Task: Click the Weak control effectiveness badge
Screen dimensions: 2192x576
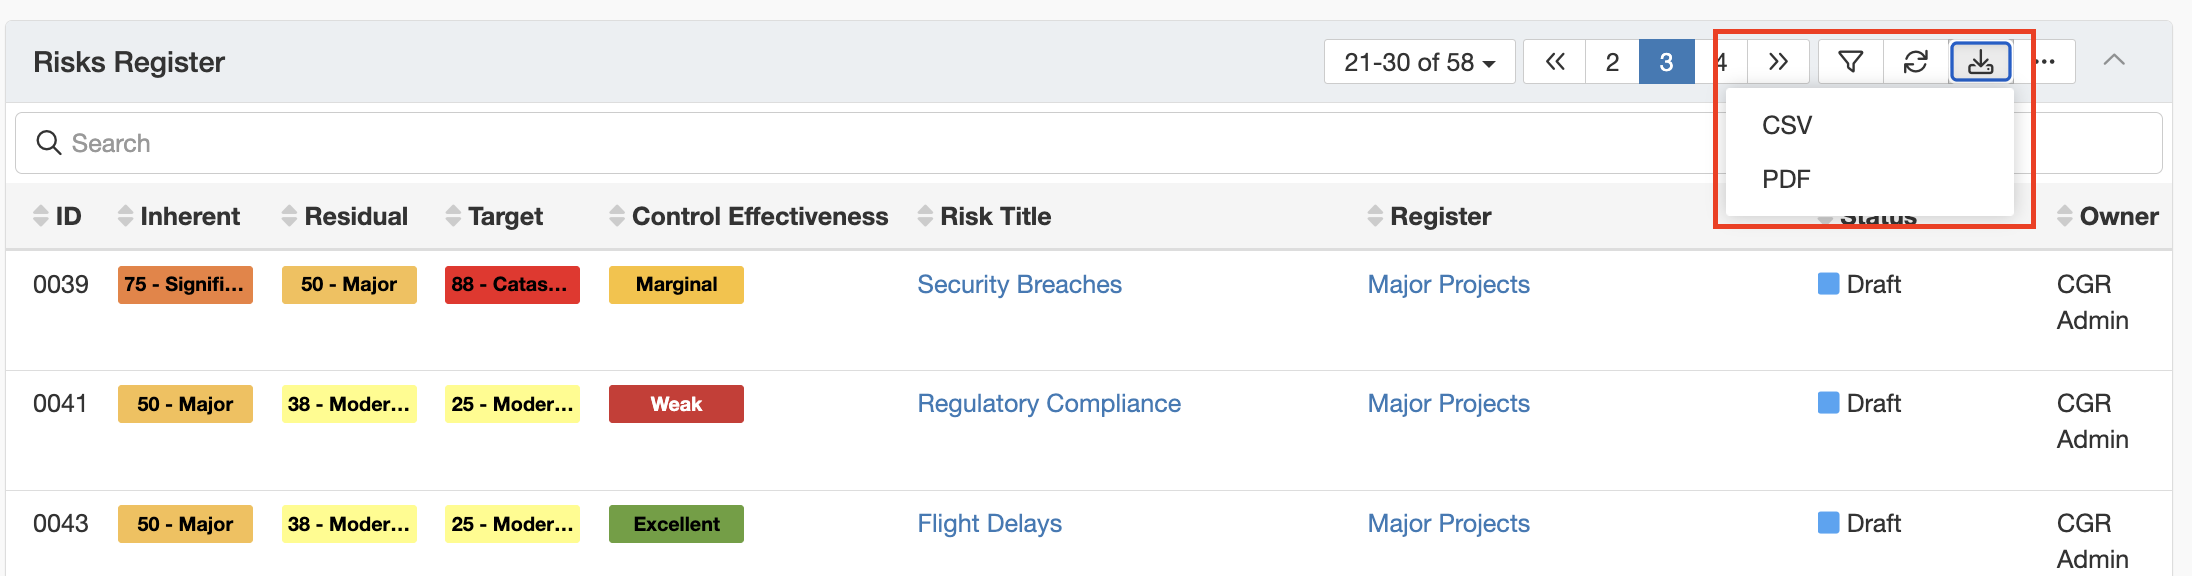Action: [676, 404]
